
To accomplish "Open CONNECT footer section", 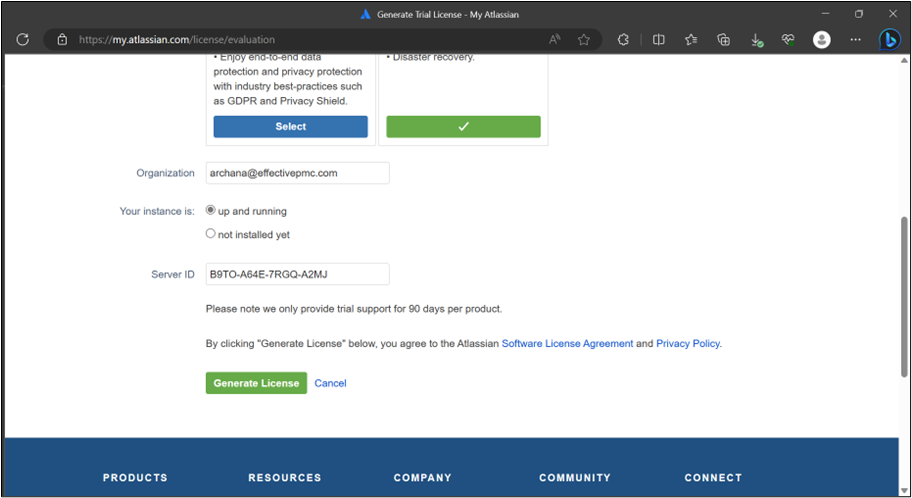I will coord(713,478).
